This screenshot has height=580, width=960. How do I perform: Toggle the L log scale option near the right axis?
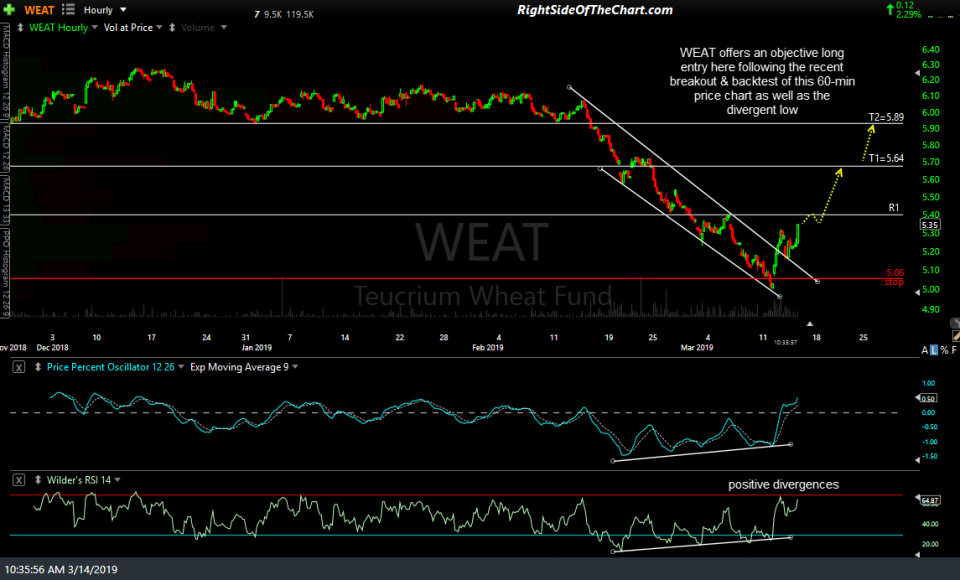(934, 350)
